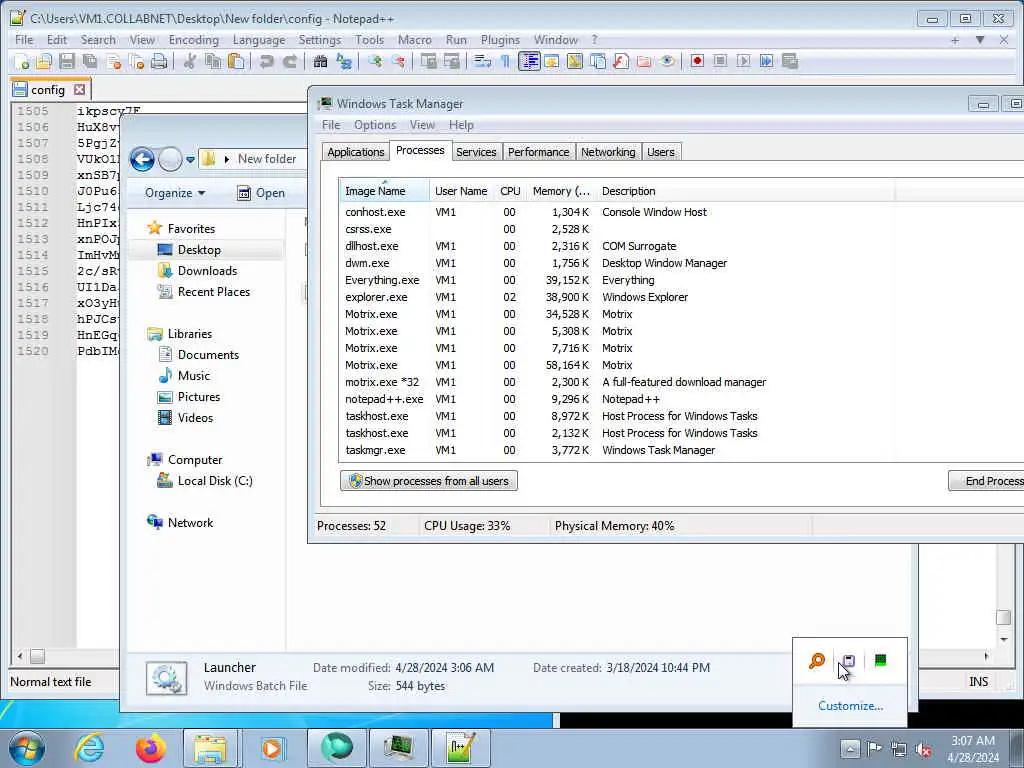Sort processes by Image Name column
The height and width of the screenshot is (768, 1024).
pos(384,191)
